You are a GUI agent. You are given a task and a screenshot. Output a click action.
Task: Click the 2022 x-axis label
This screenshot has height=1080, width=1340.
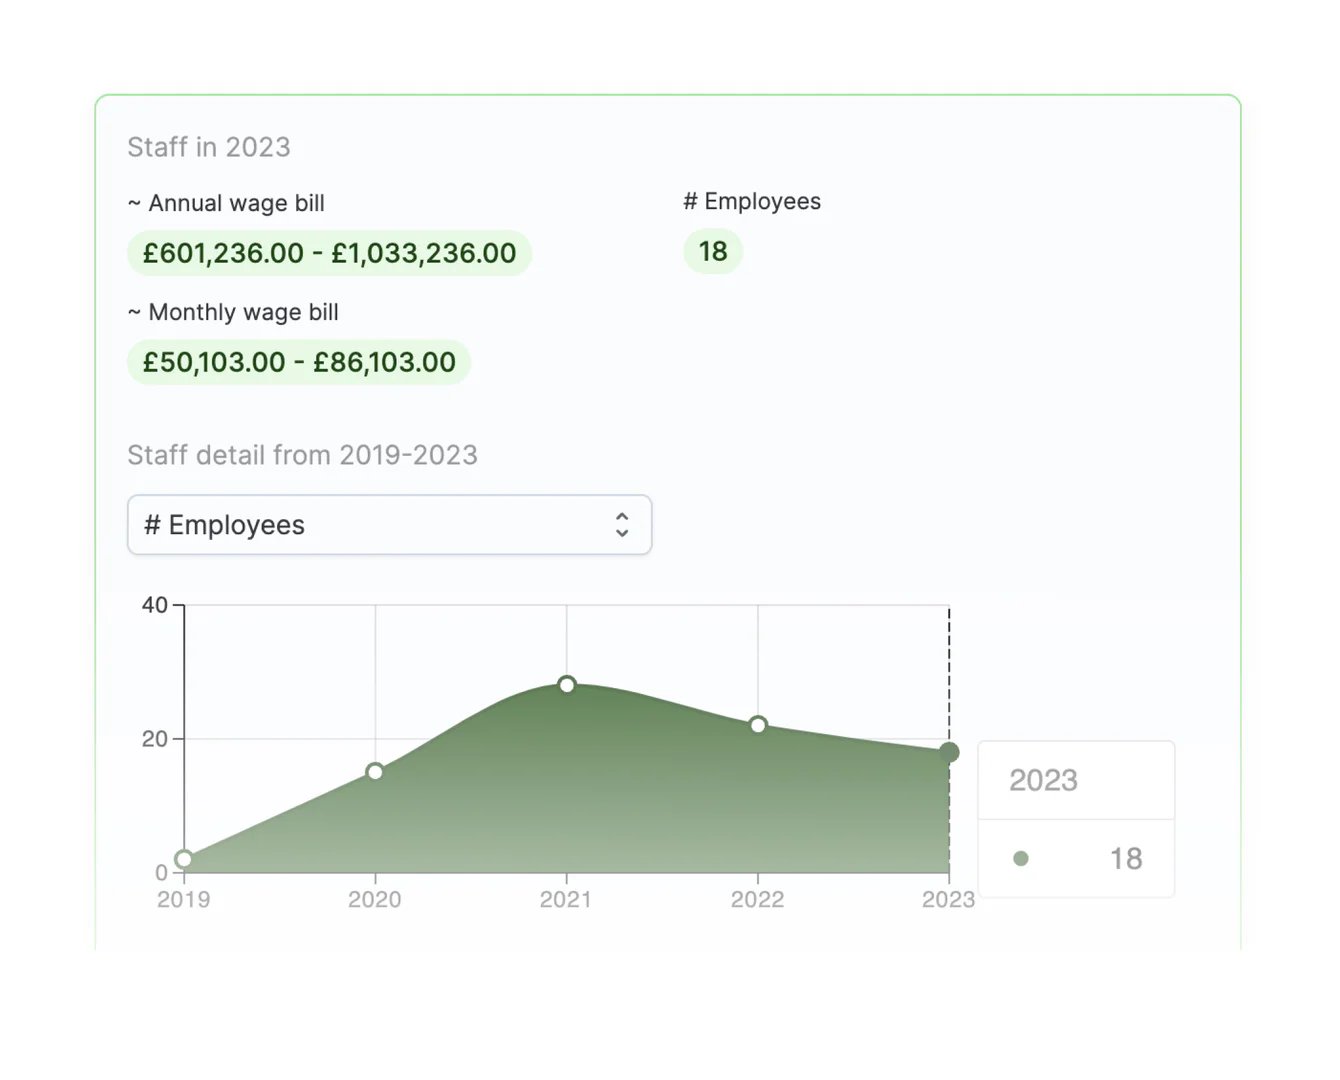(x=757, y=900)
